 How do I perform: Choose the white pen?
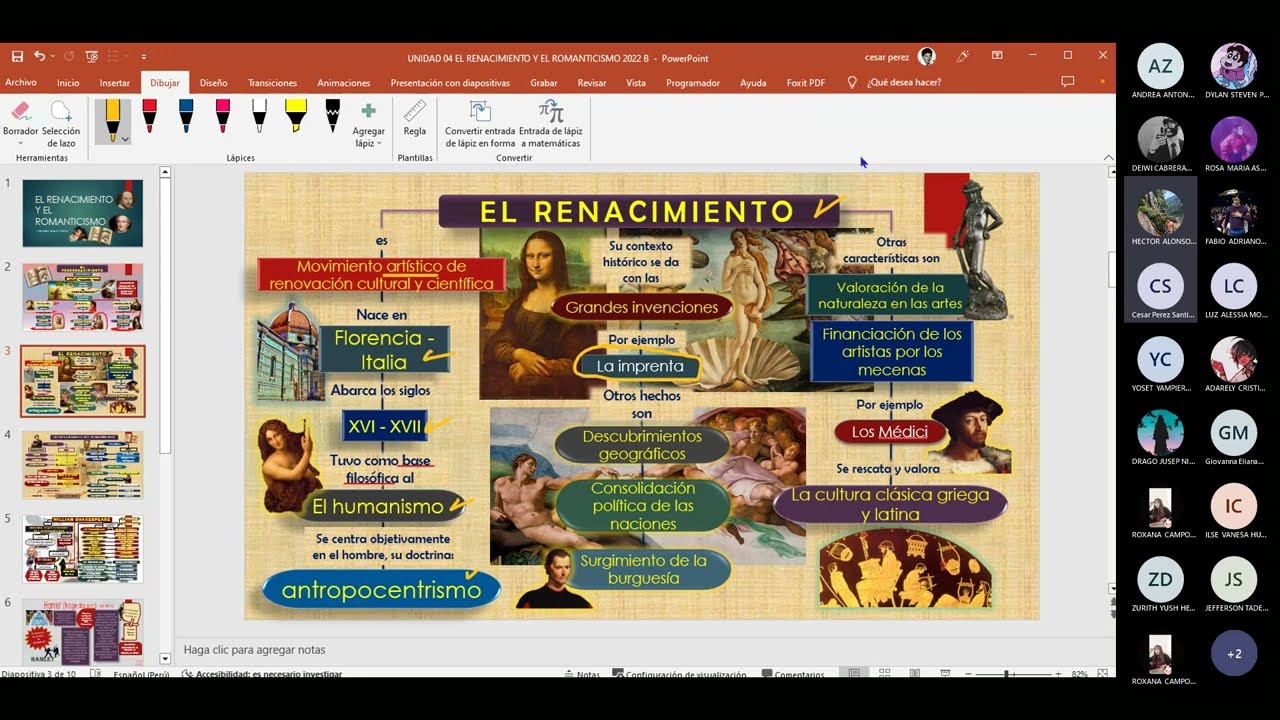pyautogui.click(x=259, y=116)
